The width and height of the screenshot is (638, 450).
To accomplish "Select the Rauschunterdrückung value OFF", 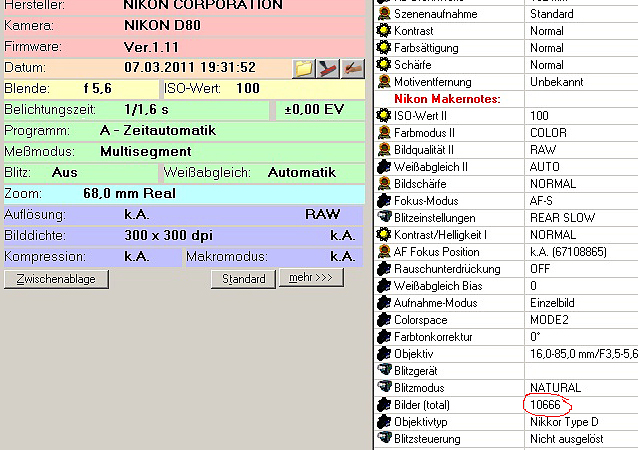I will [x=540, y=269].
